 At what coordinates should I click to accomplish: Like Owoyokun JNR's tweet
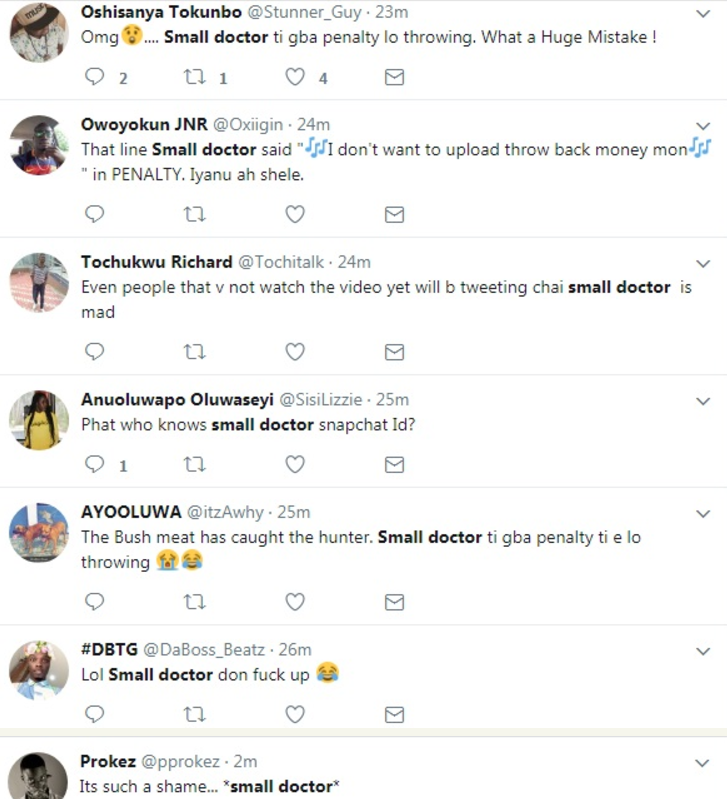[x=295, y=214]
